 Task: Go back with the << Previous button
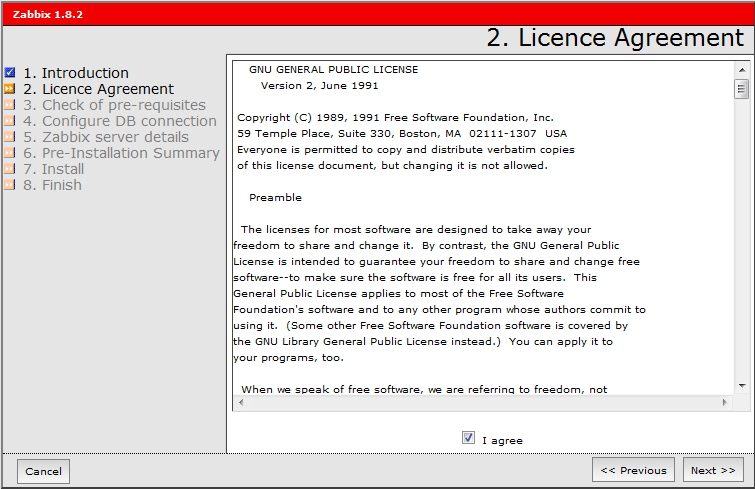632,470
